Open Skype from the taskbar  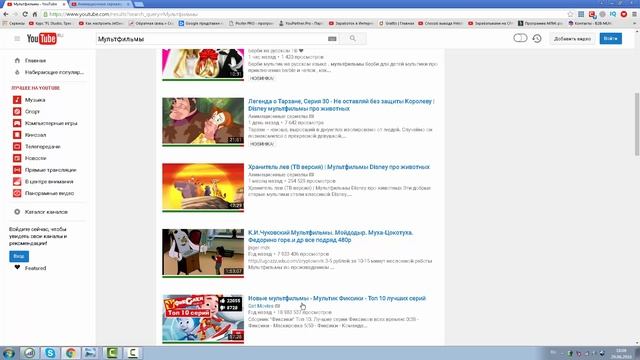pos(50,353)
